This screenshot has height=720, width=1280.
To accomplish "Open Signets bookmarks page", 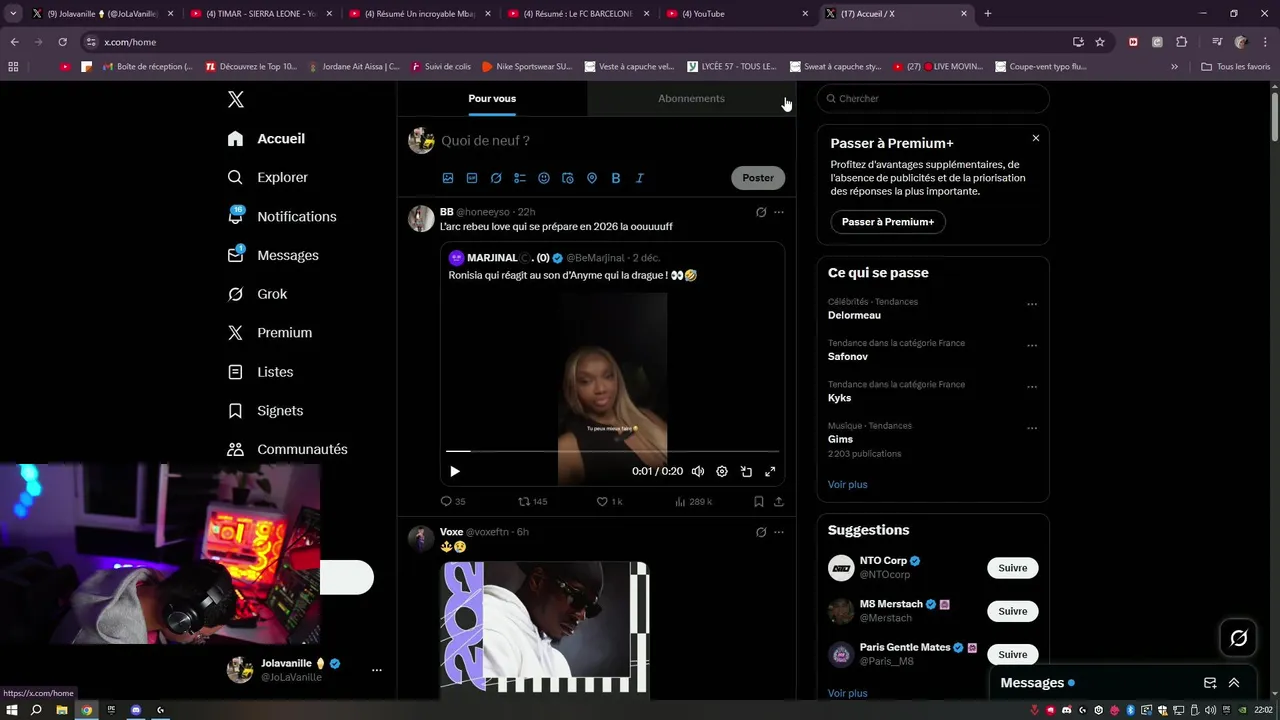I will [x=265, y=411].
